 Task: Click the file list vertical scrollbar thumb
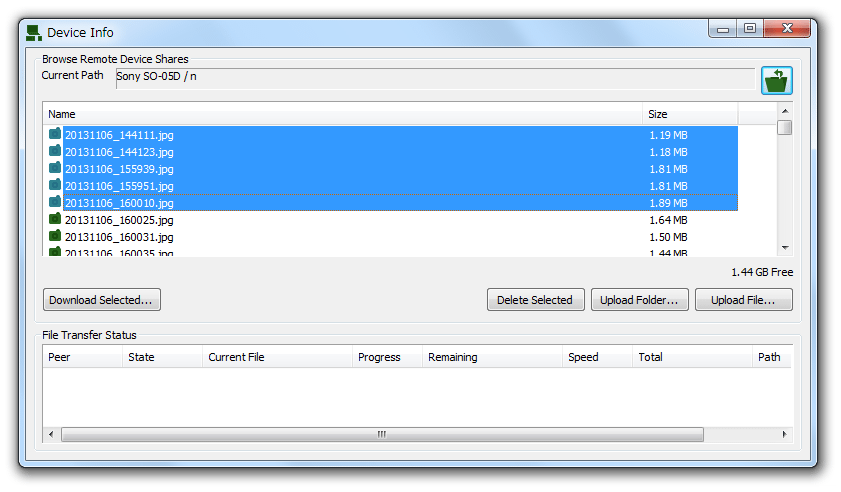point(785,128)
